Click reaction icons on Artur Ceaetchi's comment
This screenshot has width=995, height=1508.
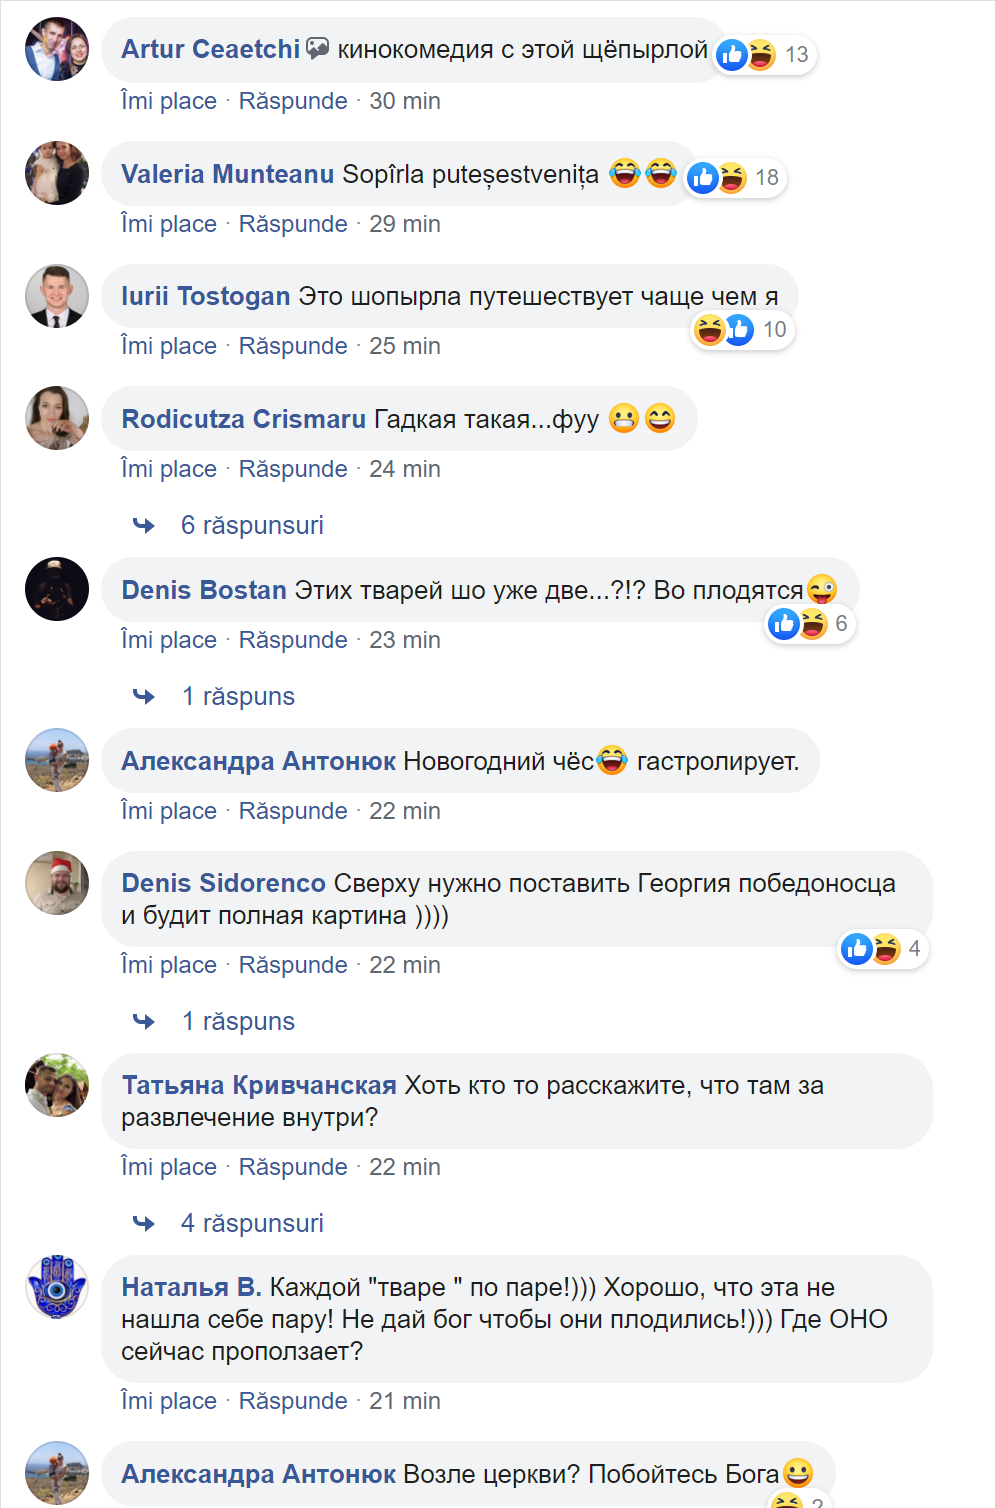click(763, 55)
